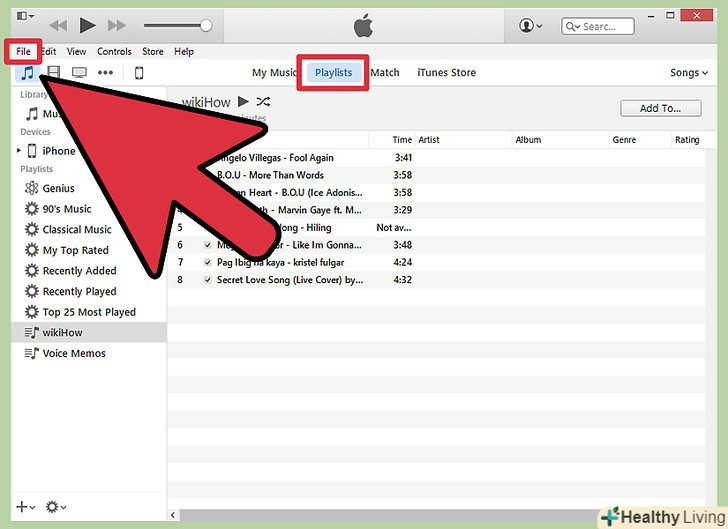The image size is (728, 529).
Task: Select the Music library icon
Action: tap(27, 73)
